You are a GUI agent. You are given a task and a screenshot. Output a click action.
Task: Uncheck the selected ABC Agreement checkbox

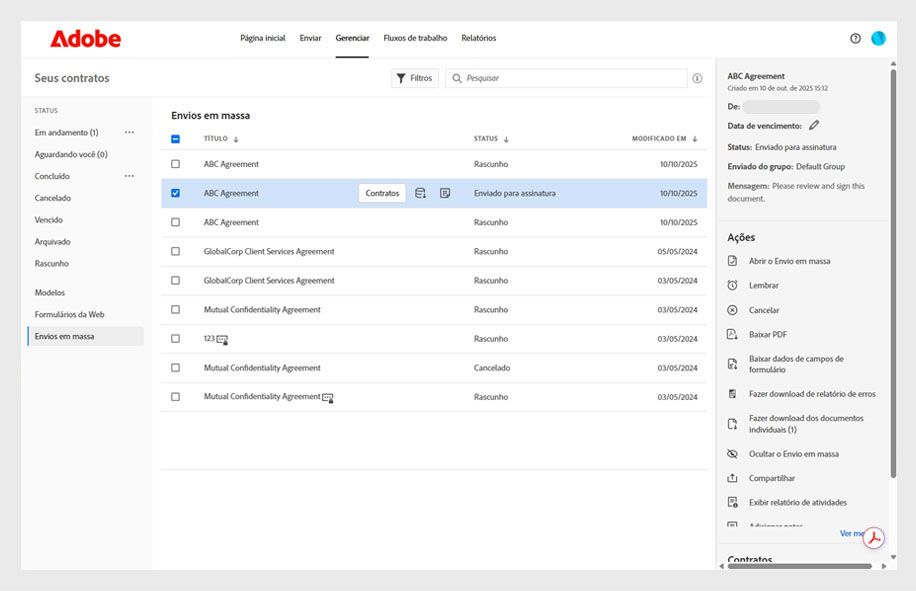tap(175, 193)
